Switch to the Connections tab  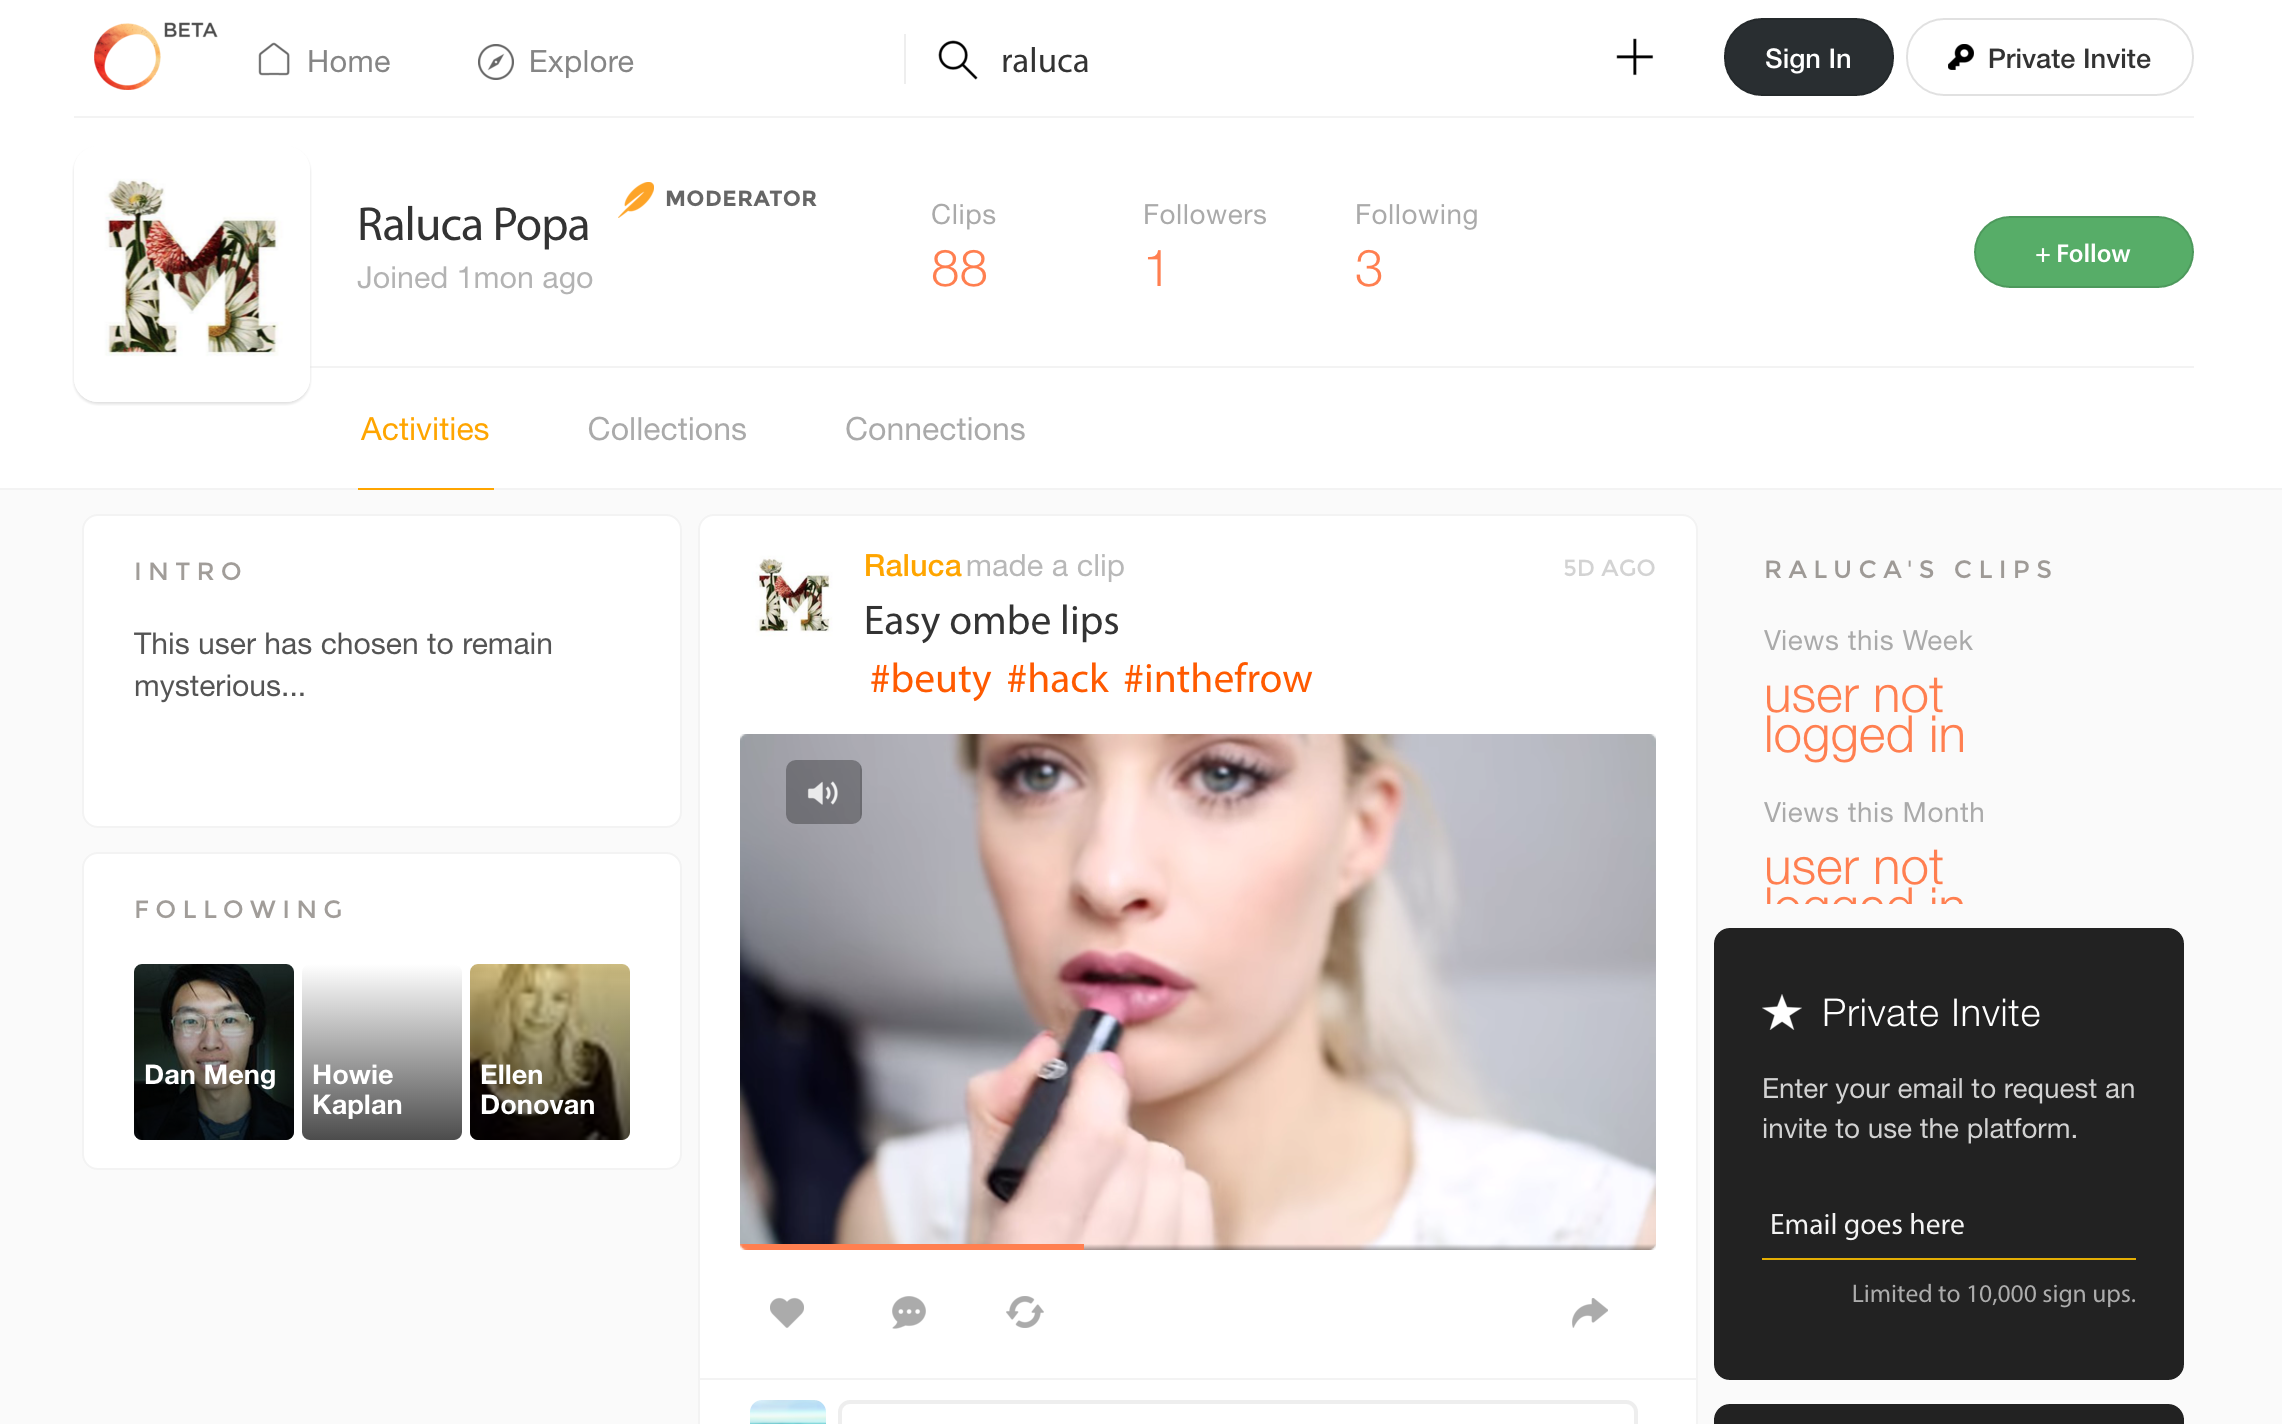934,429
